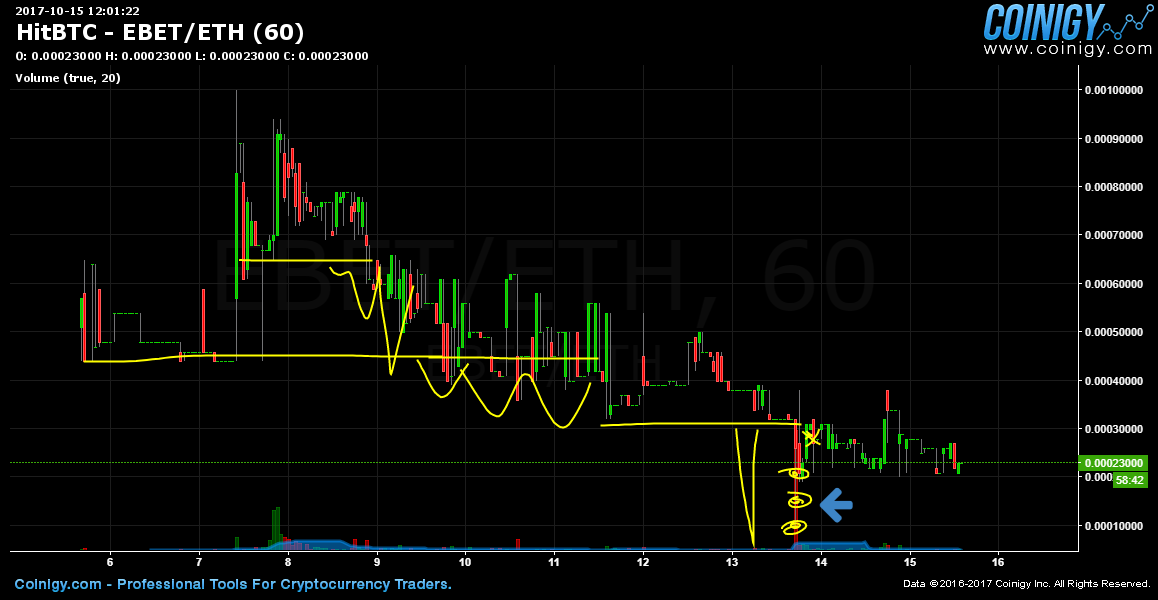
Task: Click date label 6 on time axis
Action: [x=110, y=563]
